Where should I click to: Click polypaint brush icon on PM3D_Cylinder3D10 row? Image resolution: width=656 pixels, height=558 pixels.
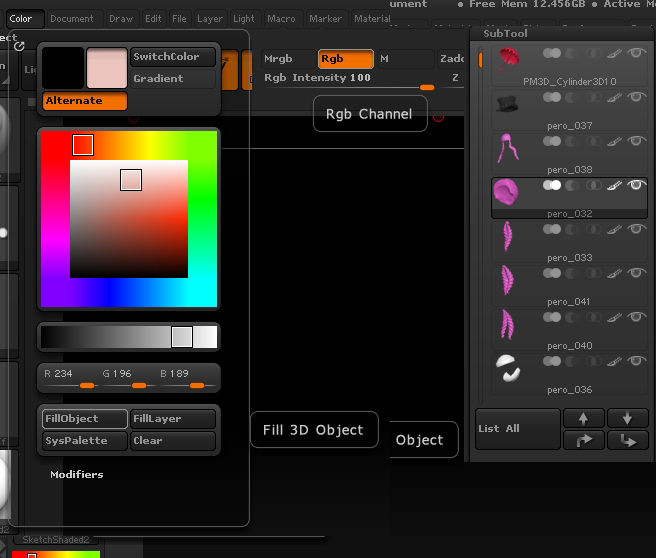coord(614,54)
